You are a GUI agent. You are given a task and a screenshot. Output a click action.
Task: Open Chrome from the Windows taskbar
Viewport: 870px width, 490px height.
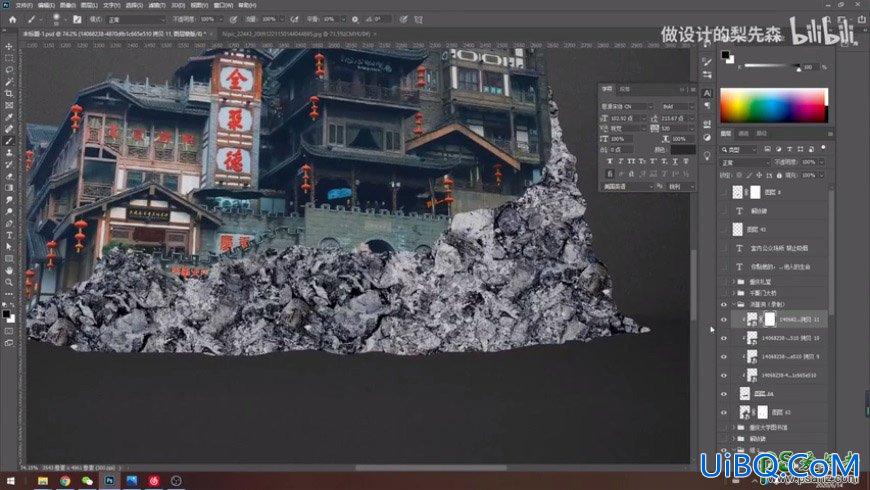tap(65, 481)
